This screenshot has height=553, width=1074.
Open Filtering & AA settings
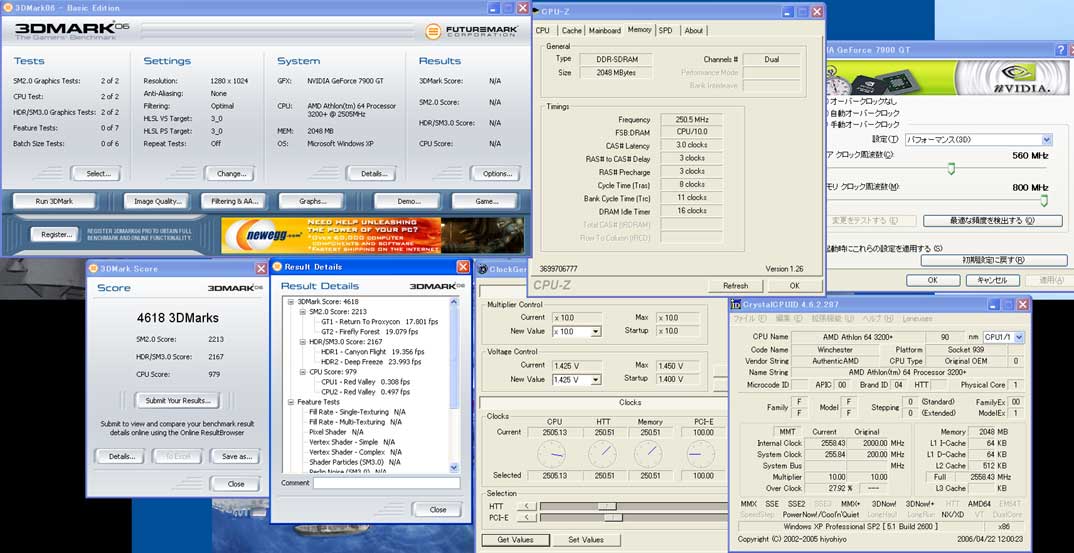tap(234, 201)
